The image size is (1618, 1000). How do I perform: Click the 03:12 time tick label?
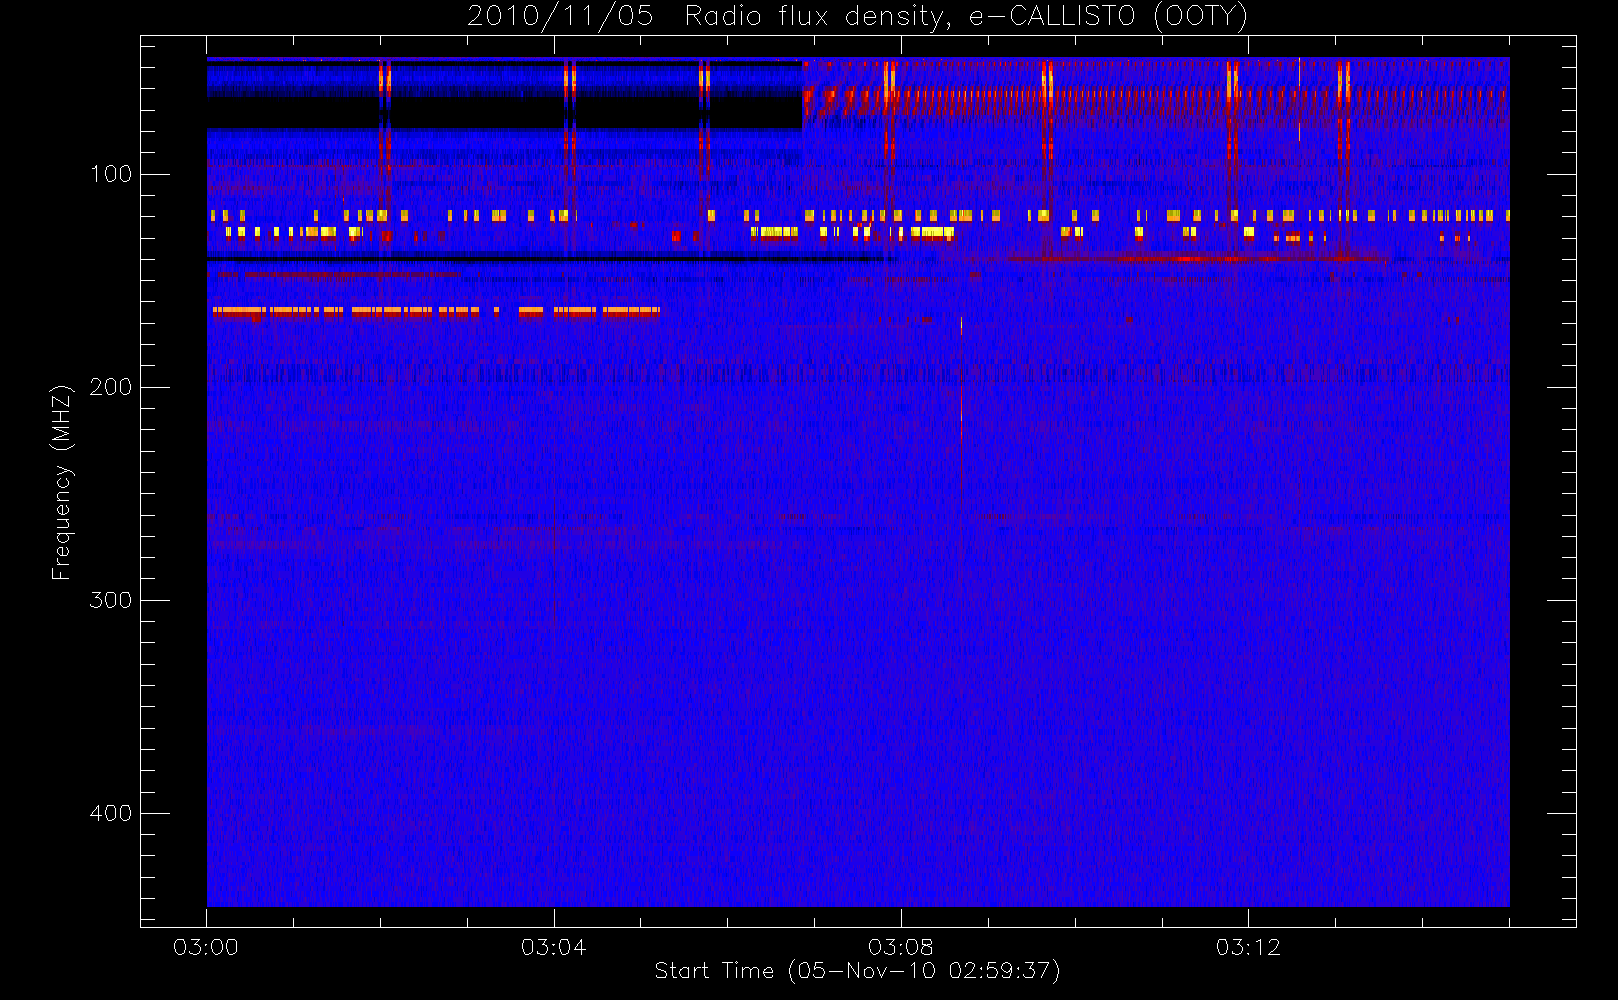pyautogui.click(x=1248, y=947)
